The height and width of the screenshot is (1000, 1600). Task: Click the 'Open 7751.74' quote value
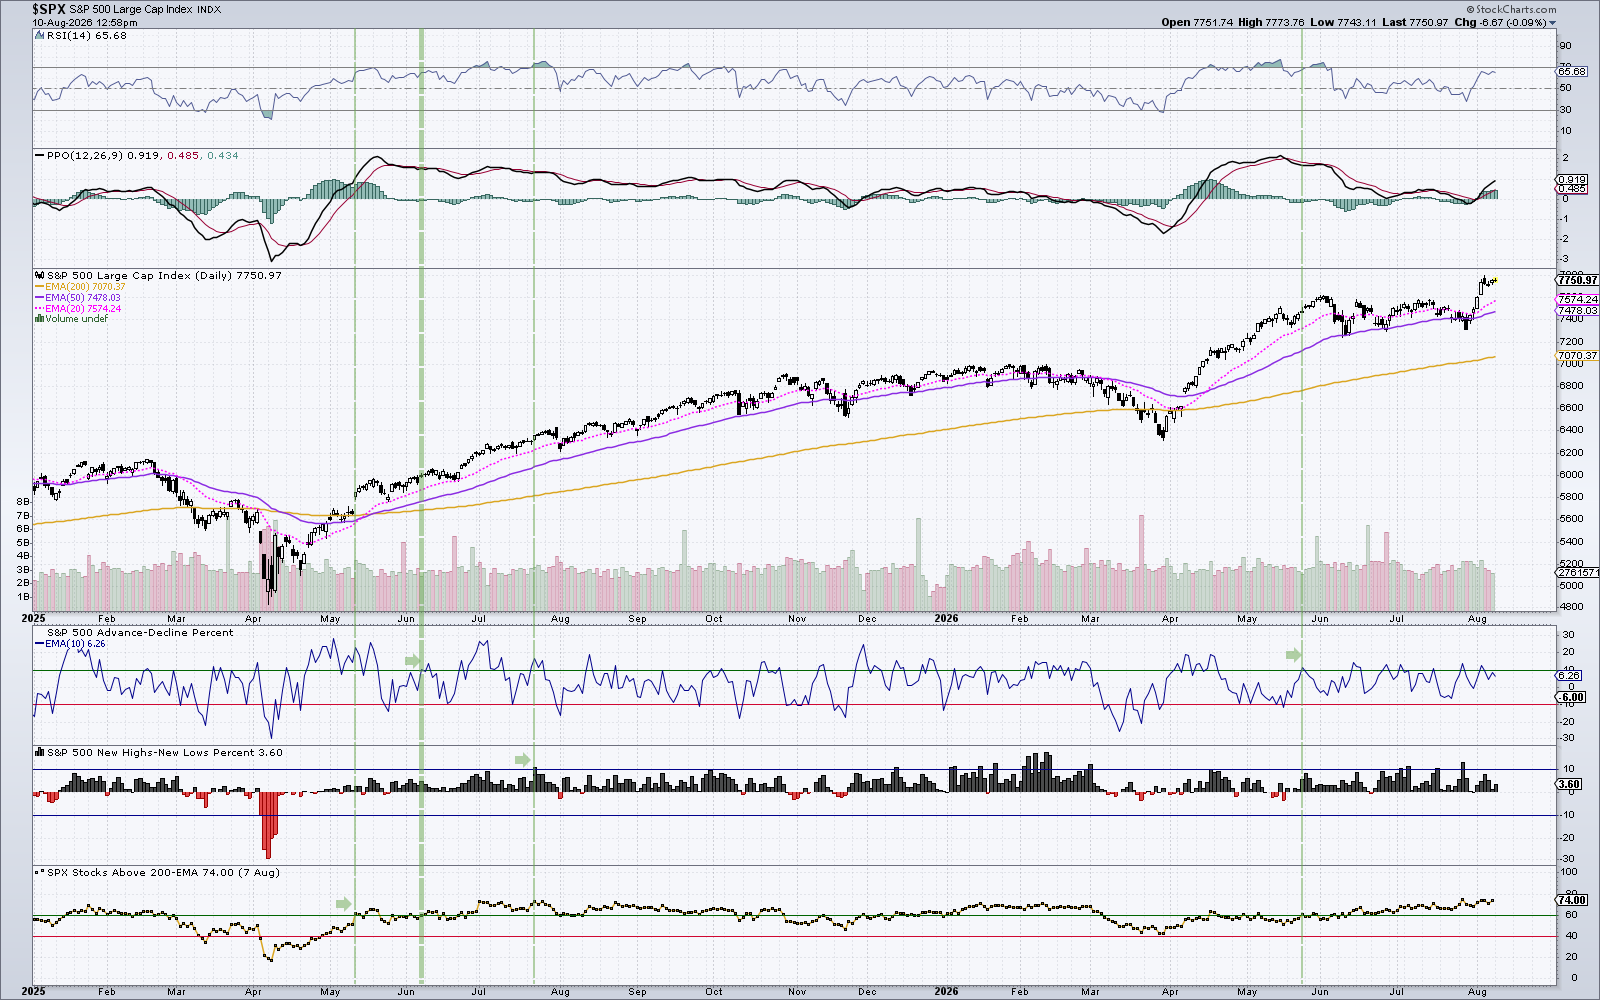click(1197, 23)
